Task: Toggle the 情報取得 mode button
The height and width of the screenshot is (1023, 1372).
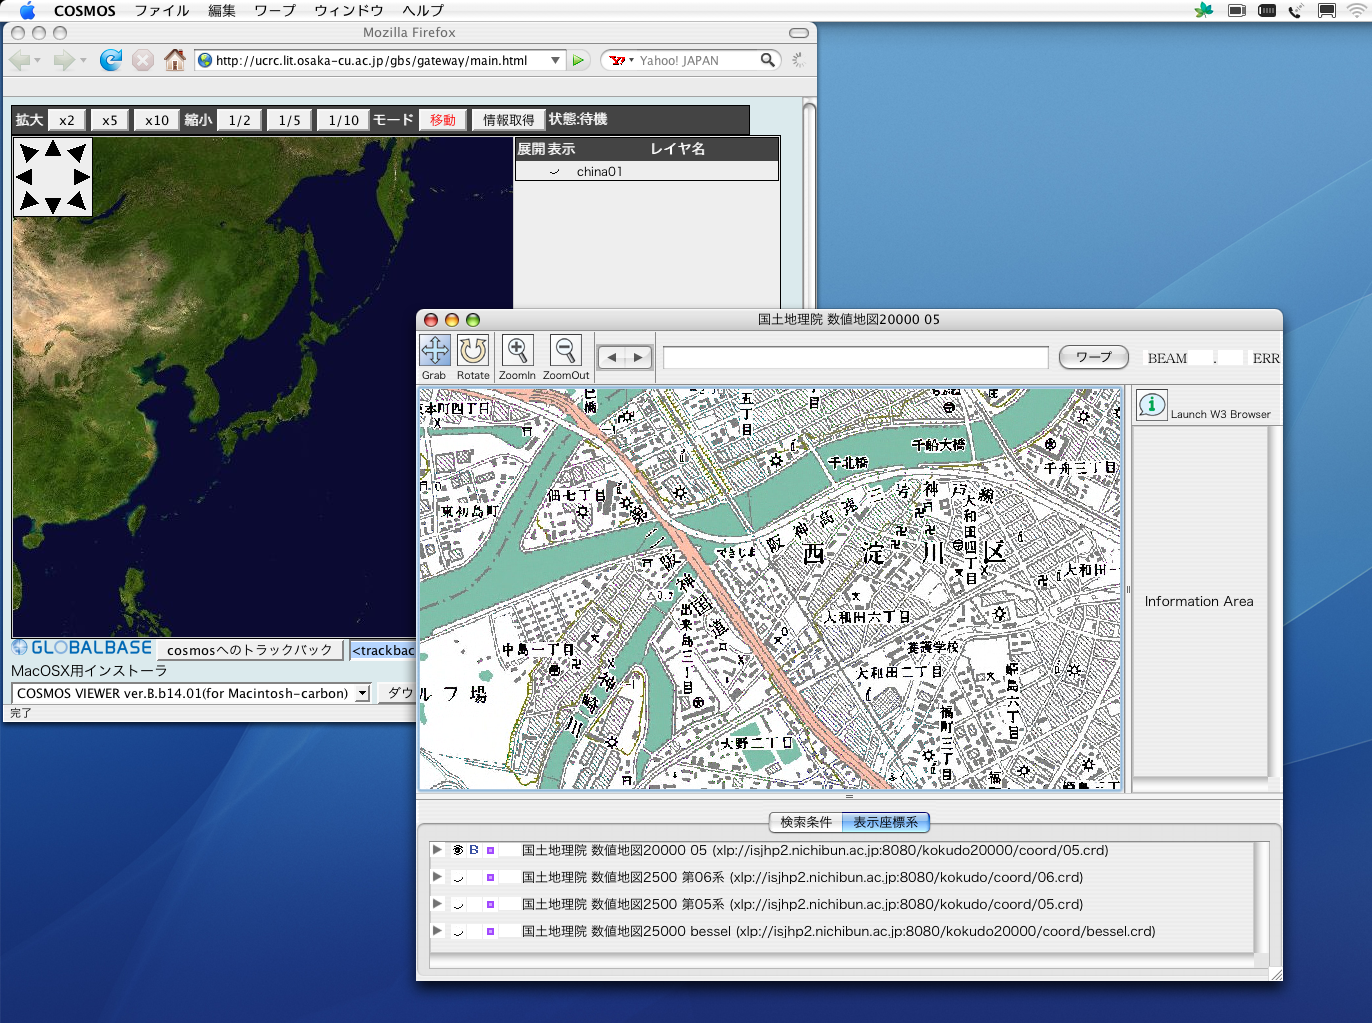Action: (x=509, y=120)
